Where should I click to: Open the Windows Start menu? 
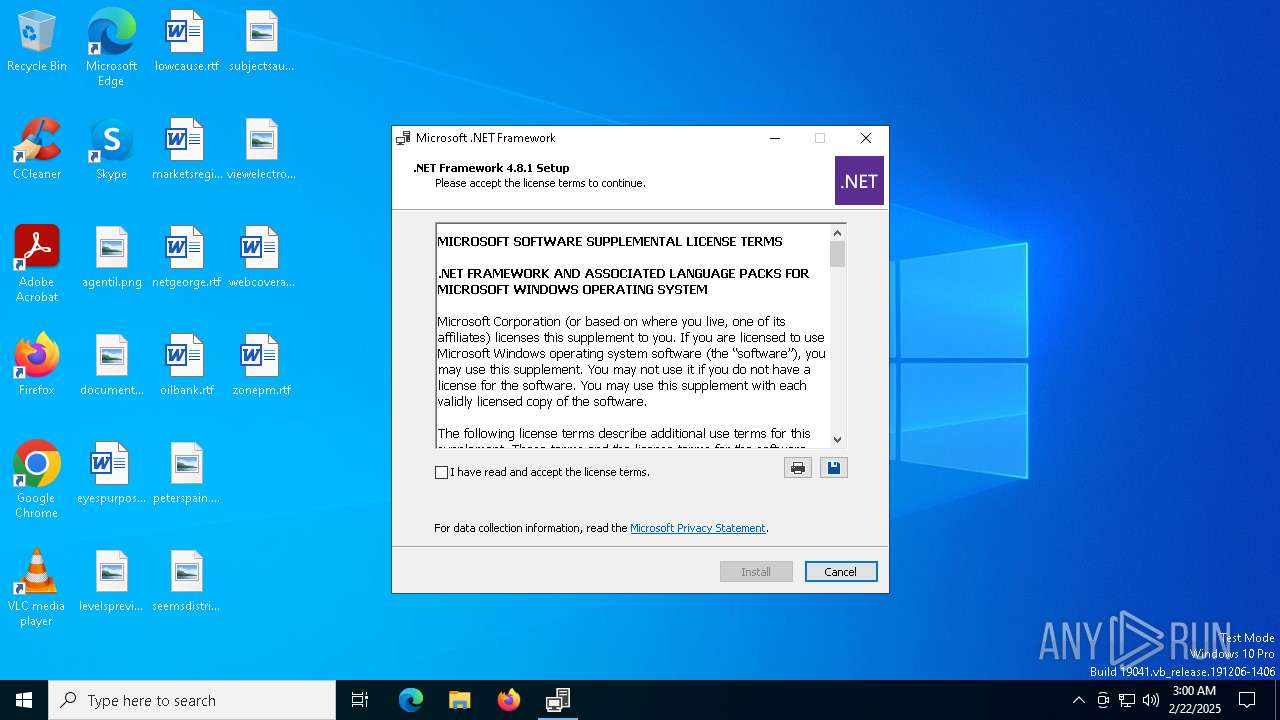[24, 700]
